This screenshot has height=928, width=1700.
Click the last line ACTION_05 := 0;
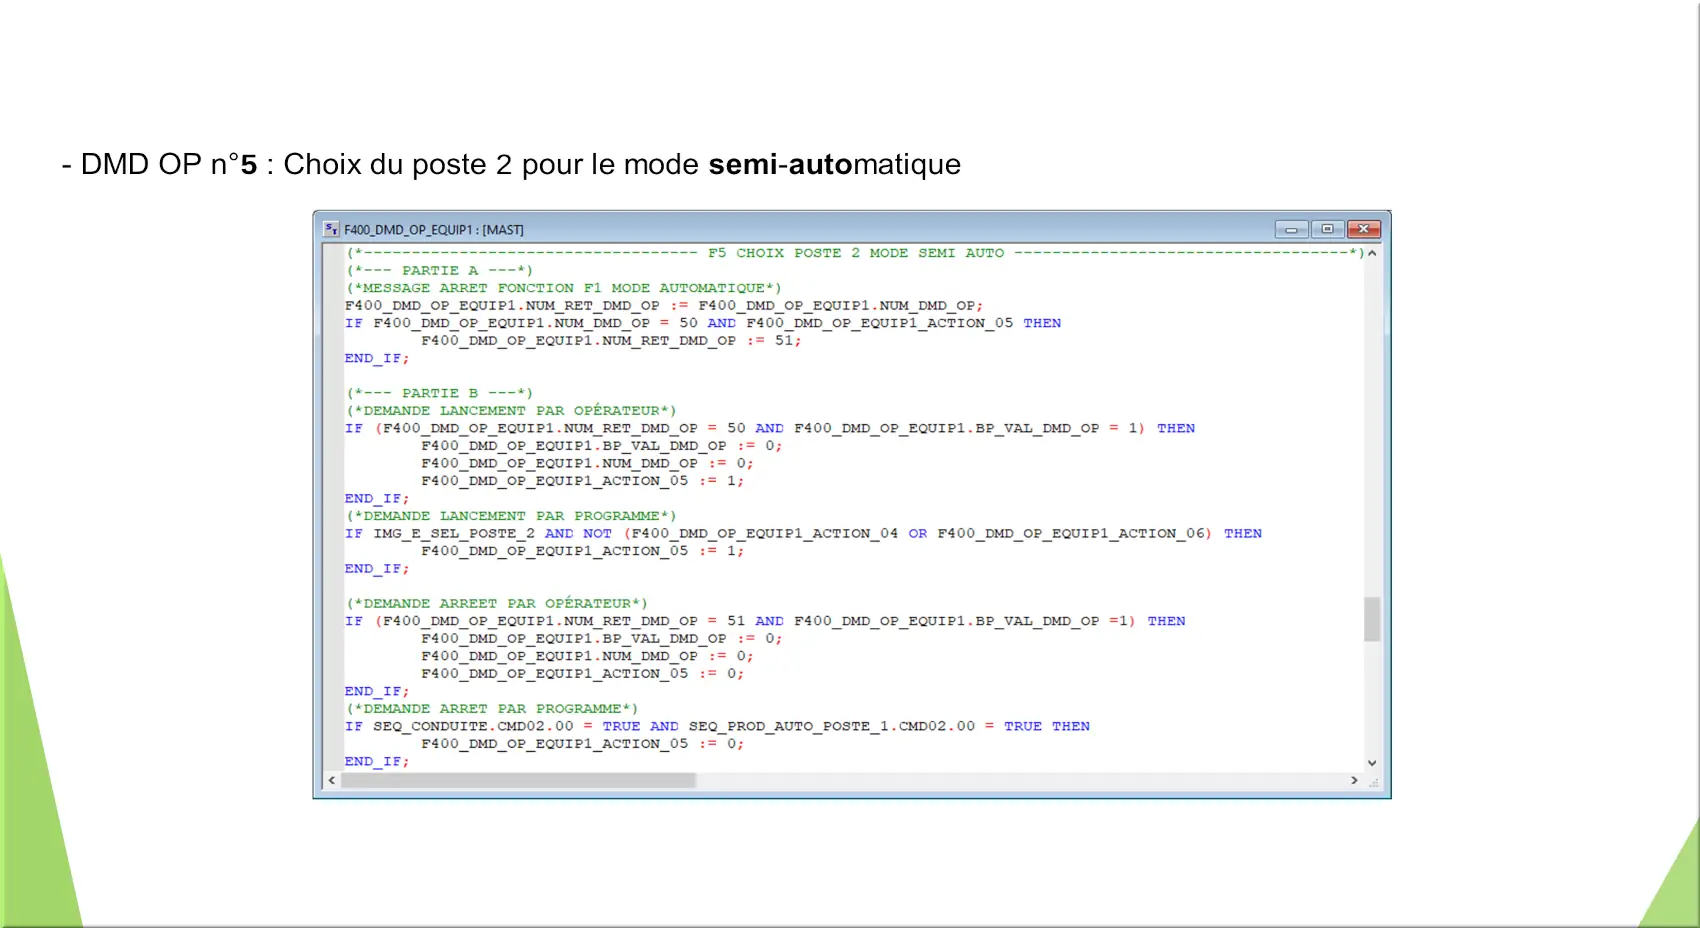click(583, 744)
